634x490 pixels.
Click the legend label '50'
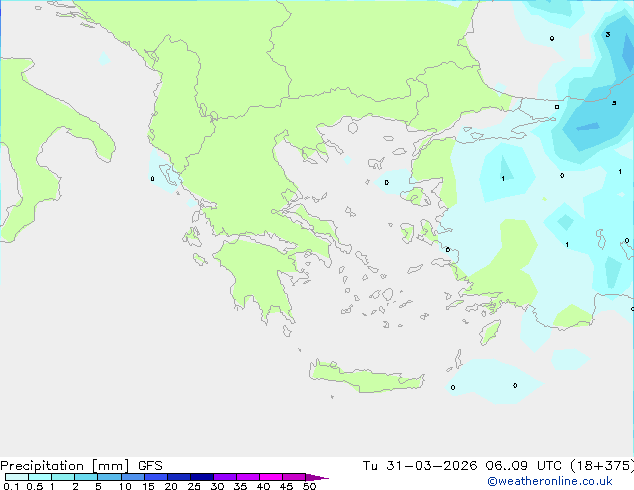[x=309, y=486]
